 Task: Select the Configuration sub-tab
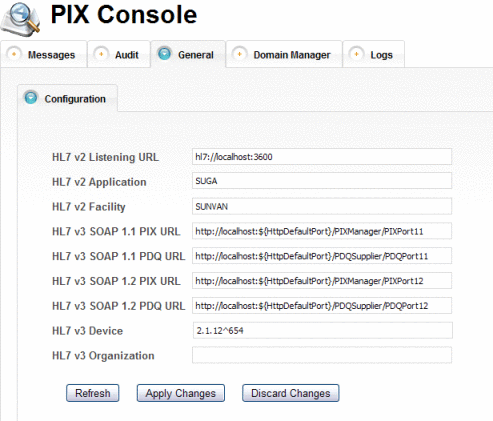(67, 98)
